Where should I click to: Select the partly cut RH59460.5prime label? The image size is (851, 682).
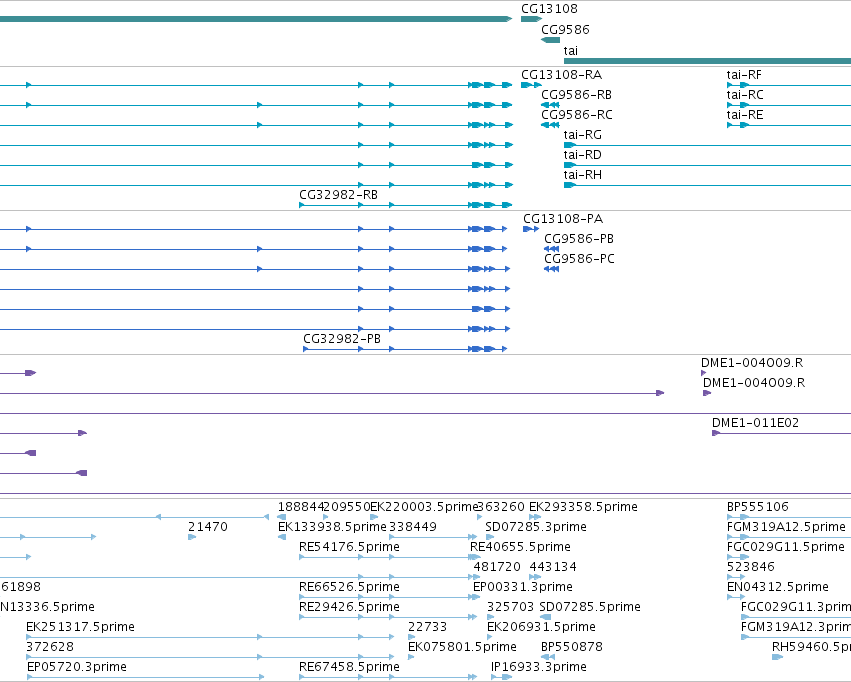[x=811, y=647]
